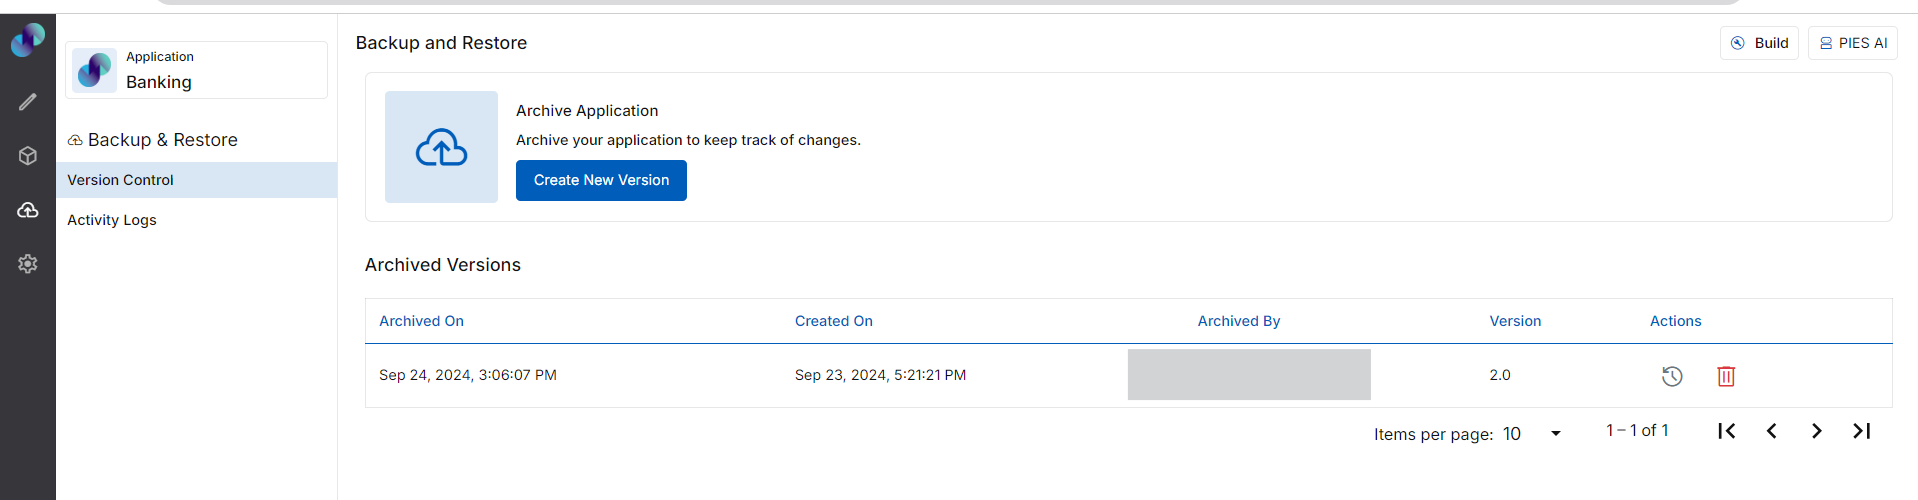The width and height of the screenshot is (1918, 500).
Task: Jump to the last page
Action: [x=1862, y=431]
